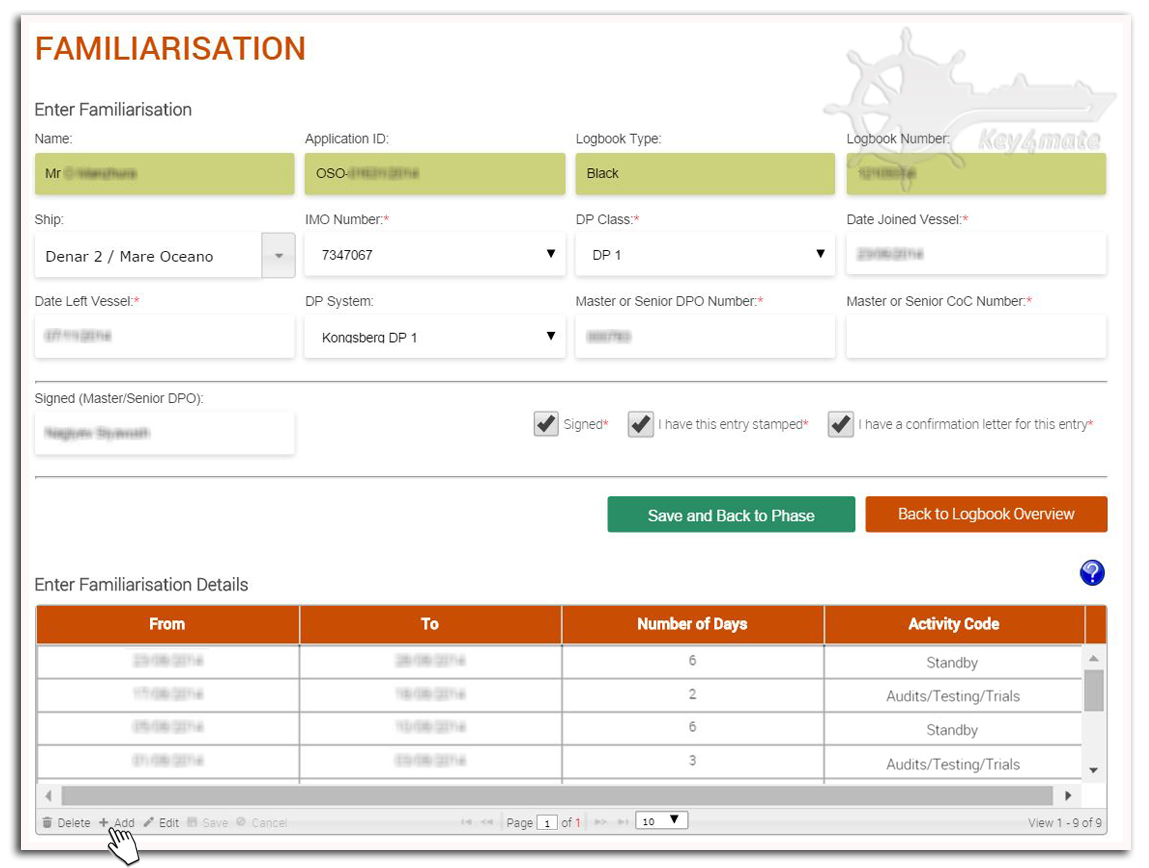Go to the next grid page
1149x868 pixels.
(x=600, y=822)
